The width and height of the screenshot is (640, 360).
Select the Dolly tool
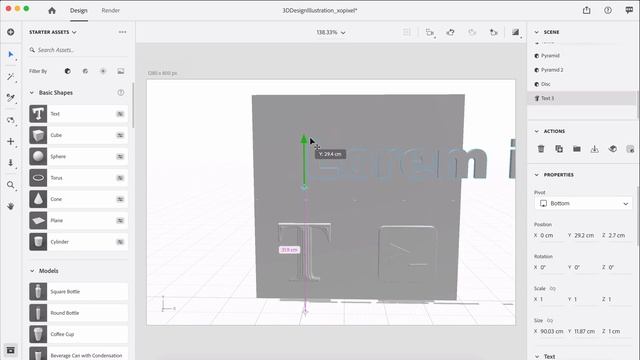[11, 162]
